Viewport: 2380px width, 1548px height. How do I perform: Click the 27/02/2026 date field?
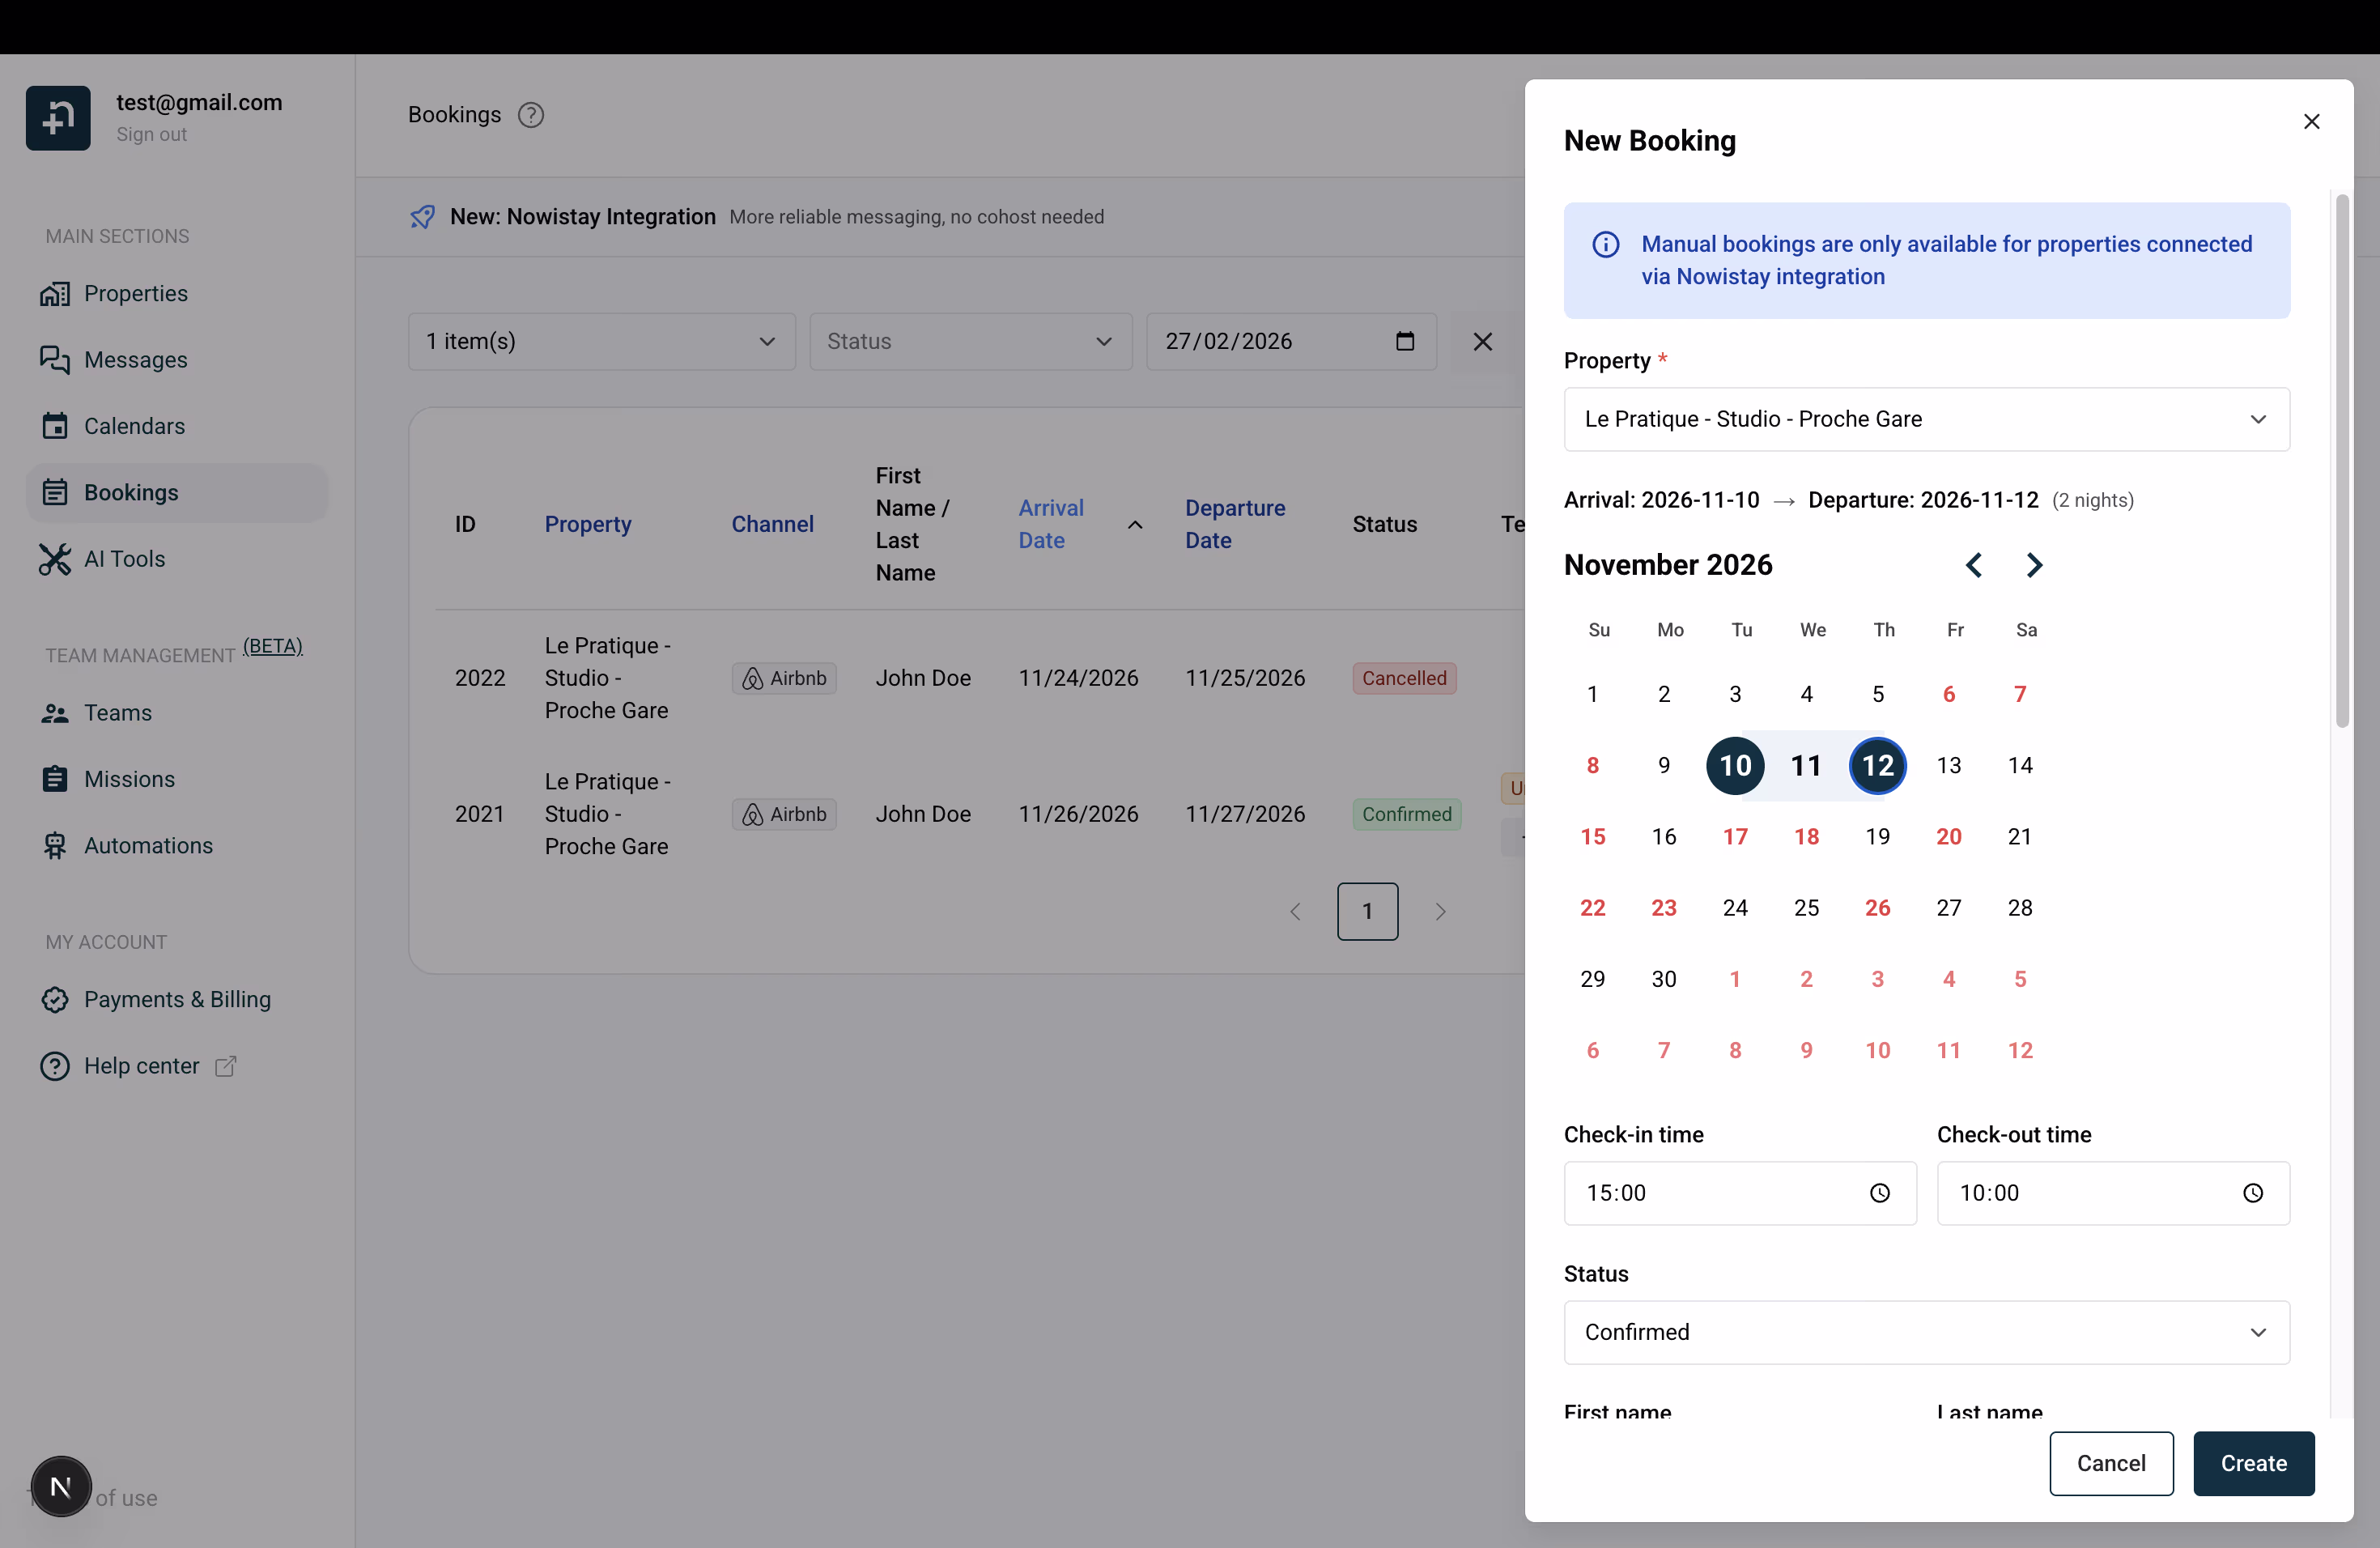1290,342
